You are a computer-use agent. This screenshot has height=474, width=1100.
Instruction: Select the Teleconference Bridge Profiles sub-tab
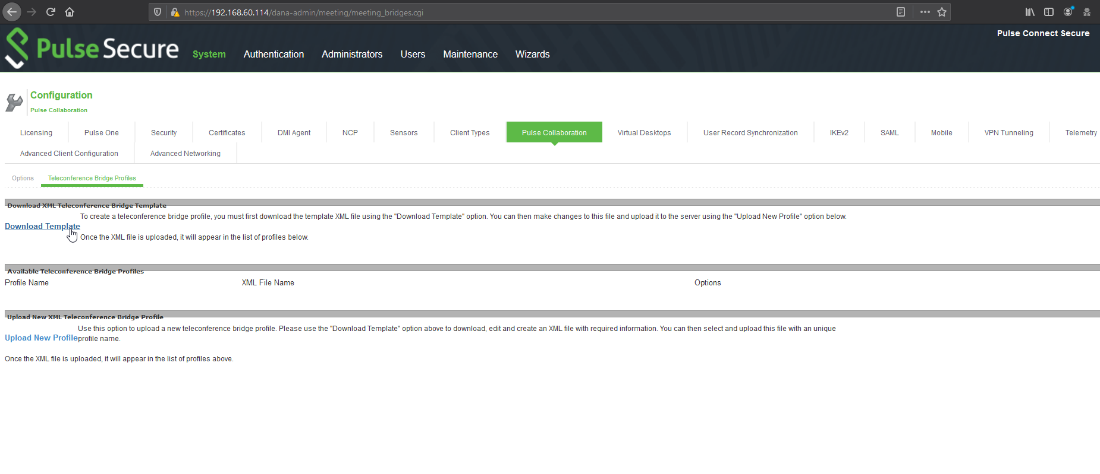click(x=92, y=178)
